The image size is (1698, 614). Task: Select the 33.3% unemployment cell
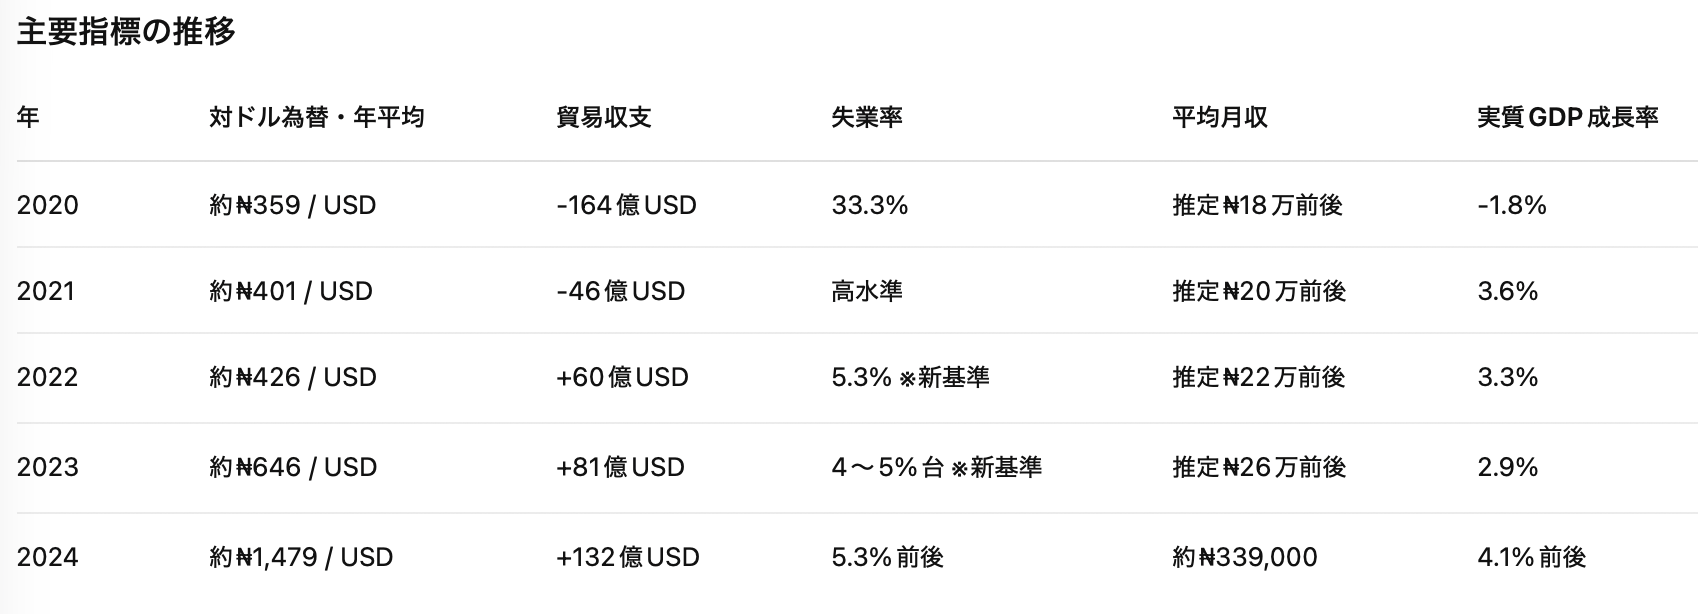point(869,205)
